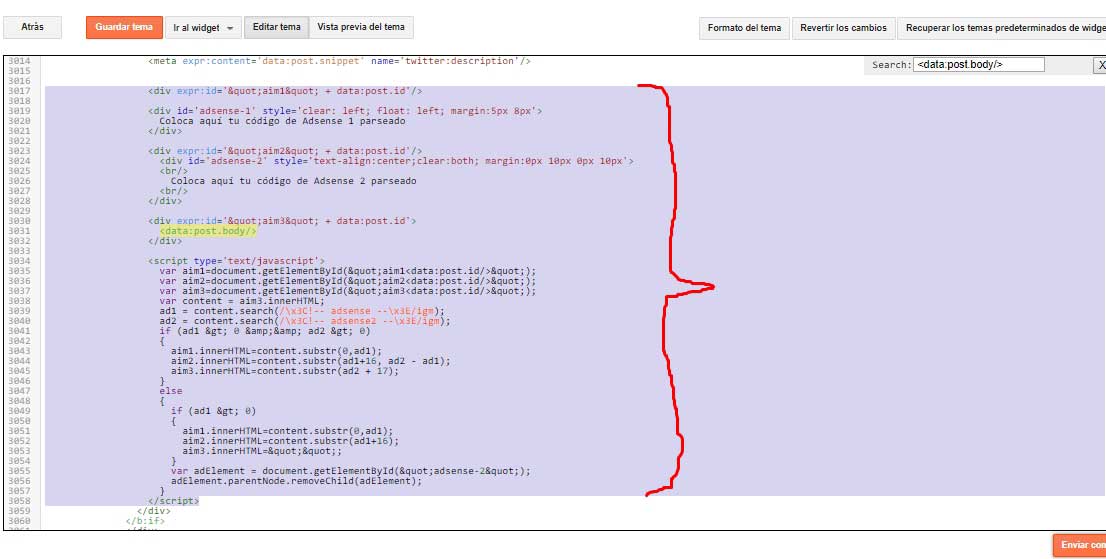Click line number 3017 in gutter

(x=20, y=91)
